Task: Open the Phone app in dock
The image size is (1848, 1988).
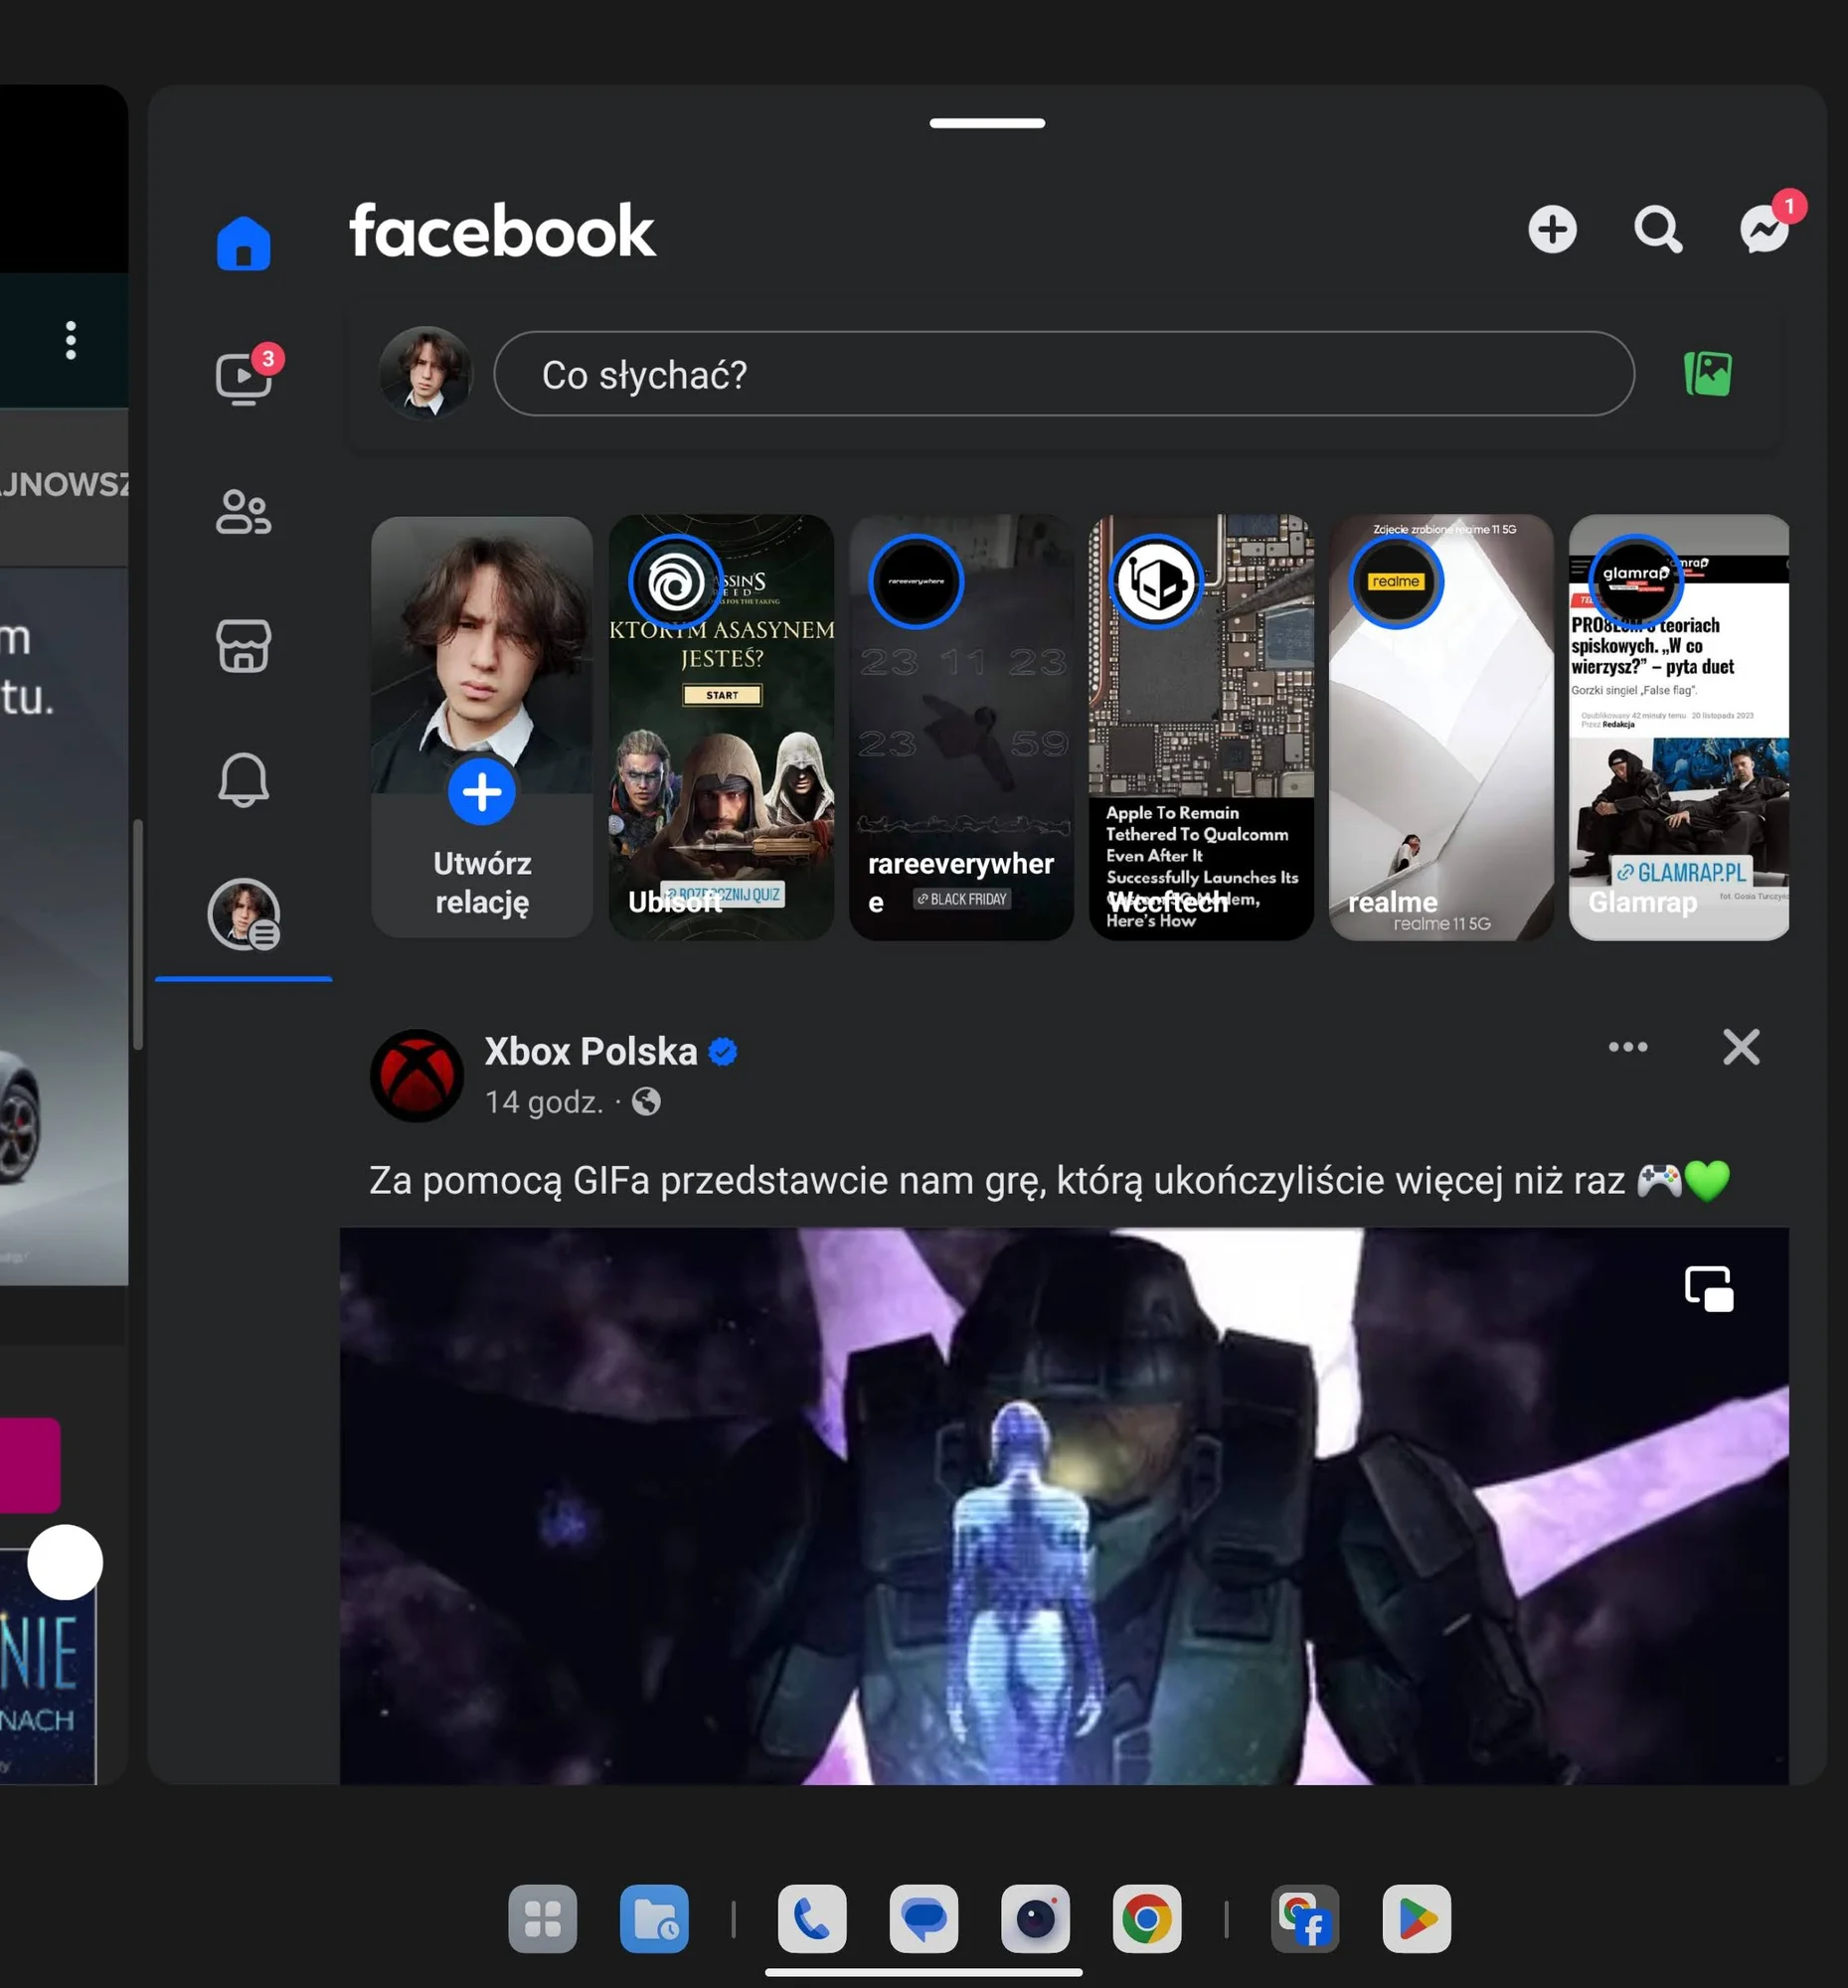Action: click(812, 1919)
